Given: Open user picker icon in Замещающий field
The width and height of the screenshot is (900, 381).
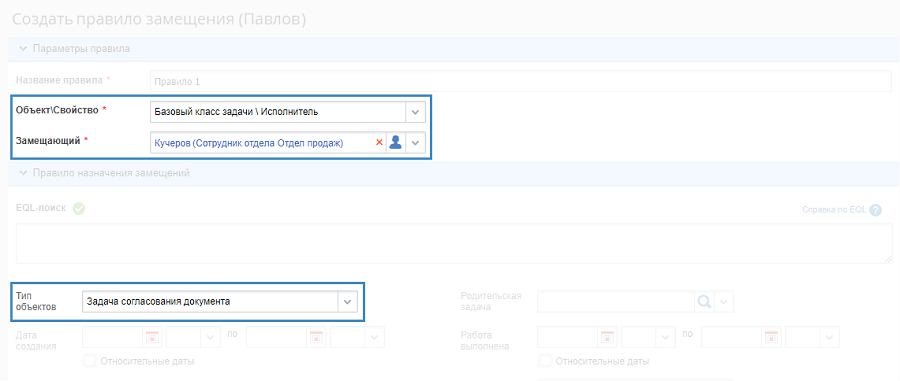Looking at the screenshot, I should point(395,143).
